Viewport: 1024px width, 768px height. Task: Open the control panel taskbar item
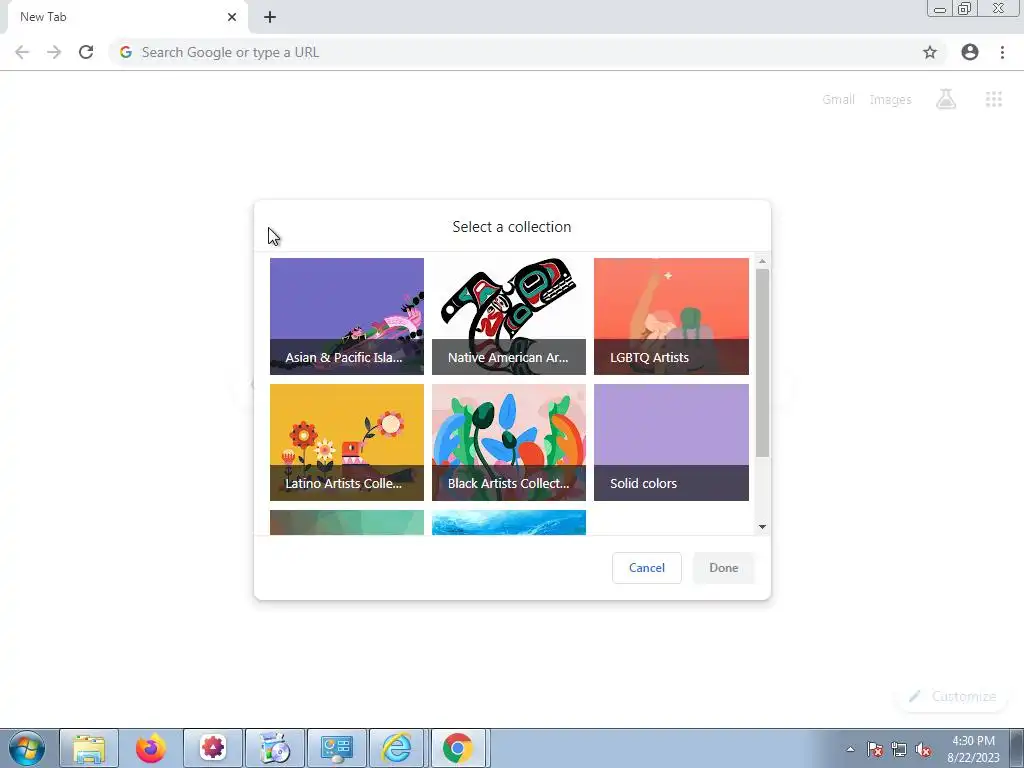337,748
